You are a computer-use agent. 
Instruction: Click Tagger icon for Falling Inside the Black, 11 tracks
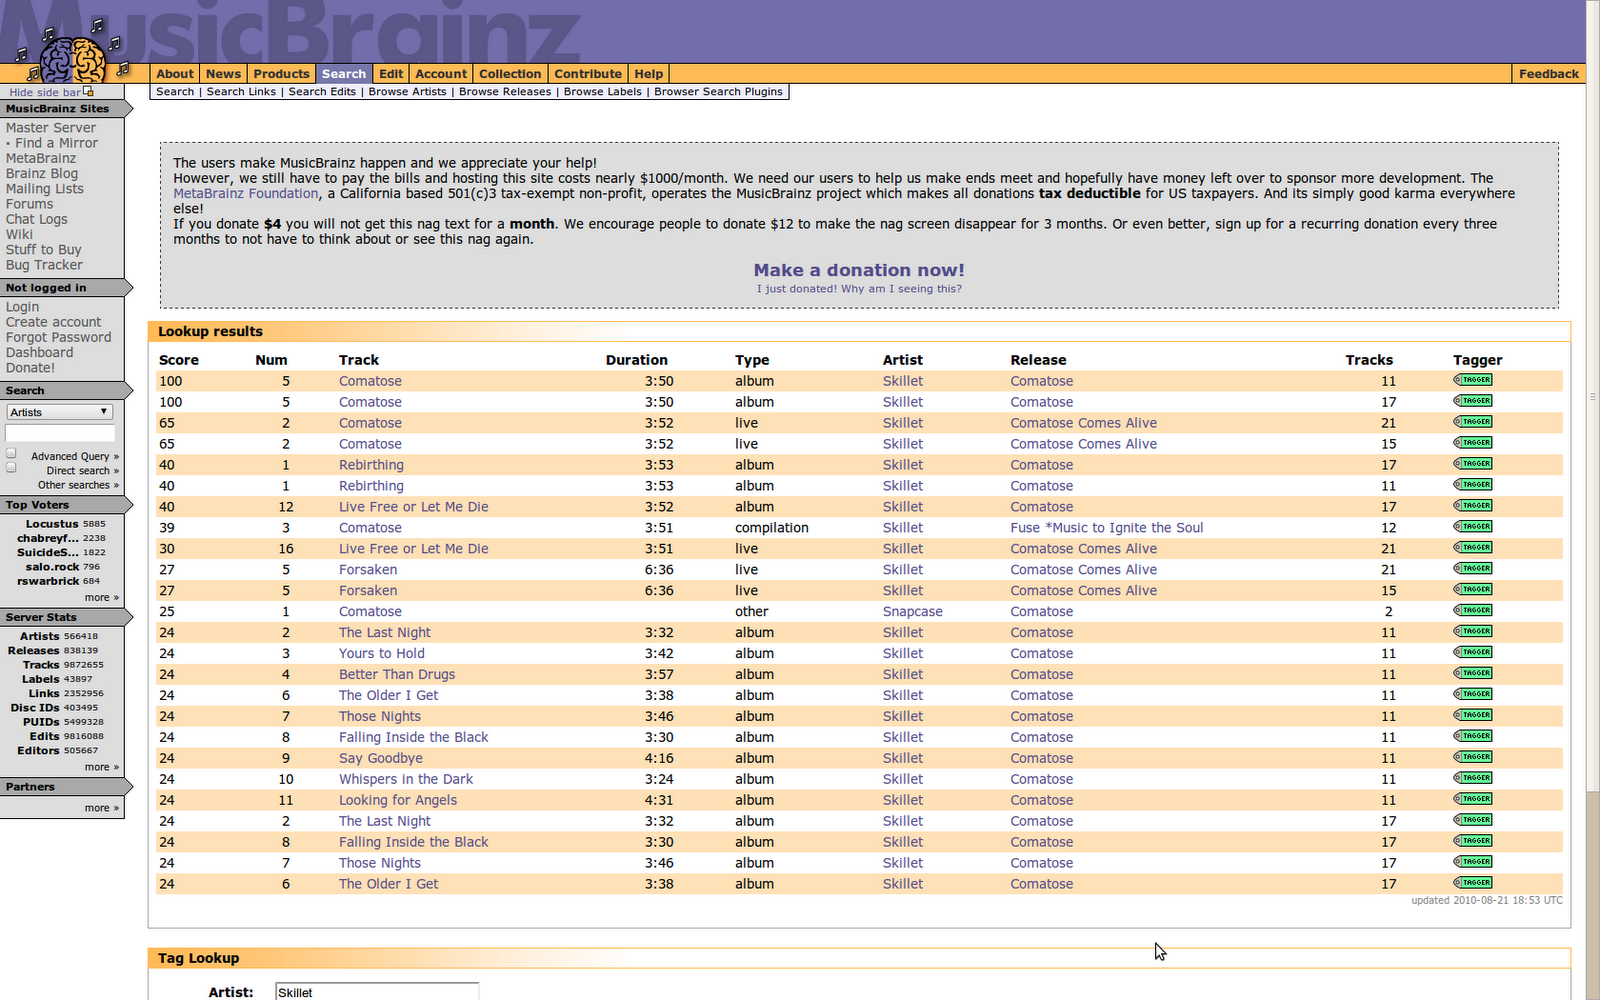coord(1473,737)
